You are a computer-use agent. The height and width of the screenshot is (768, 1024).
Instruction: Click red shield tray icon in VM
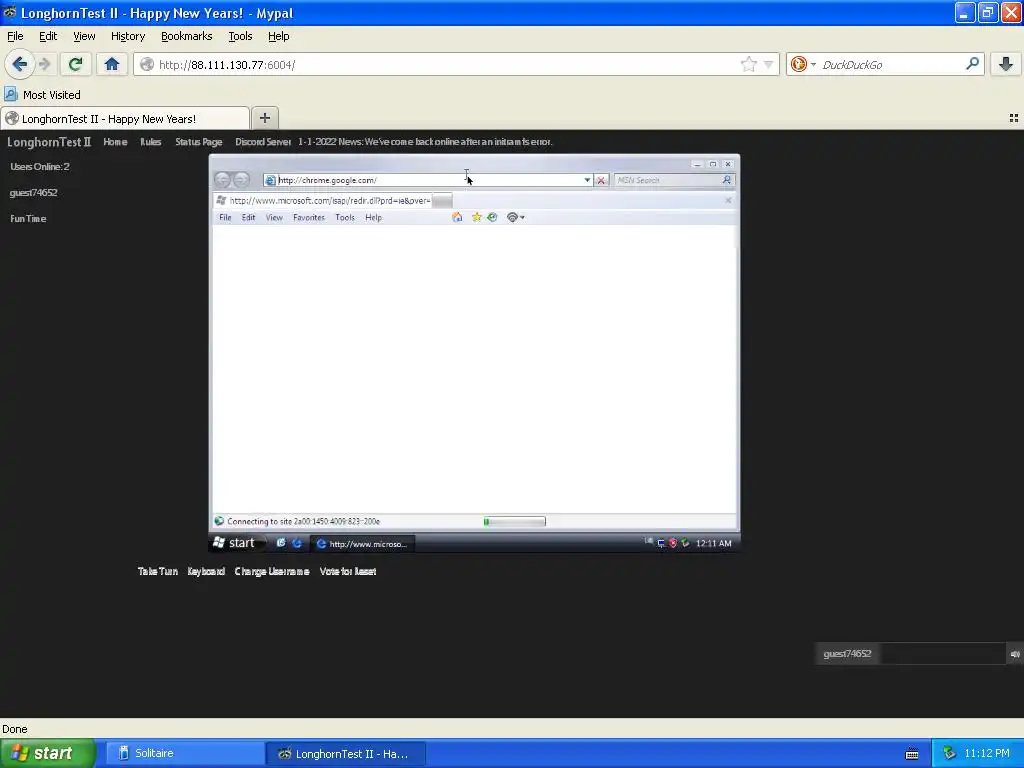tap(673, 543)
